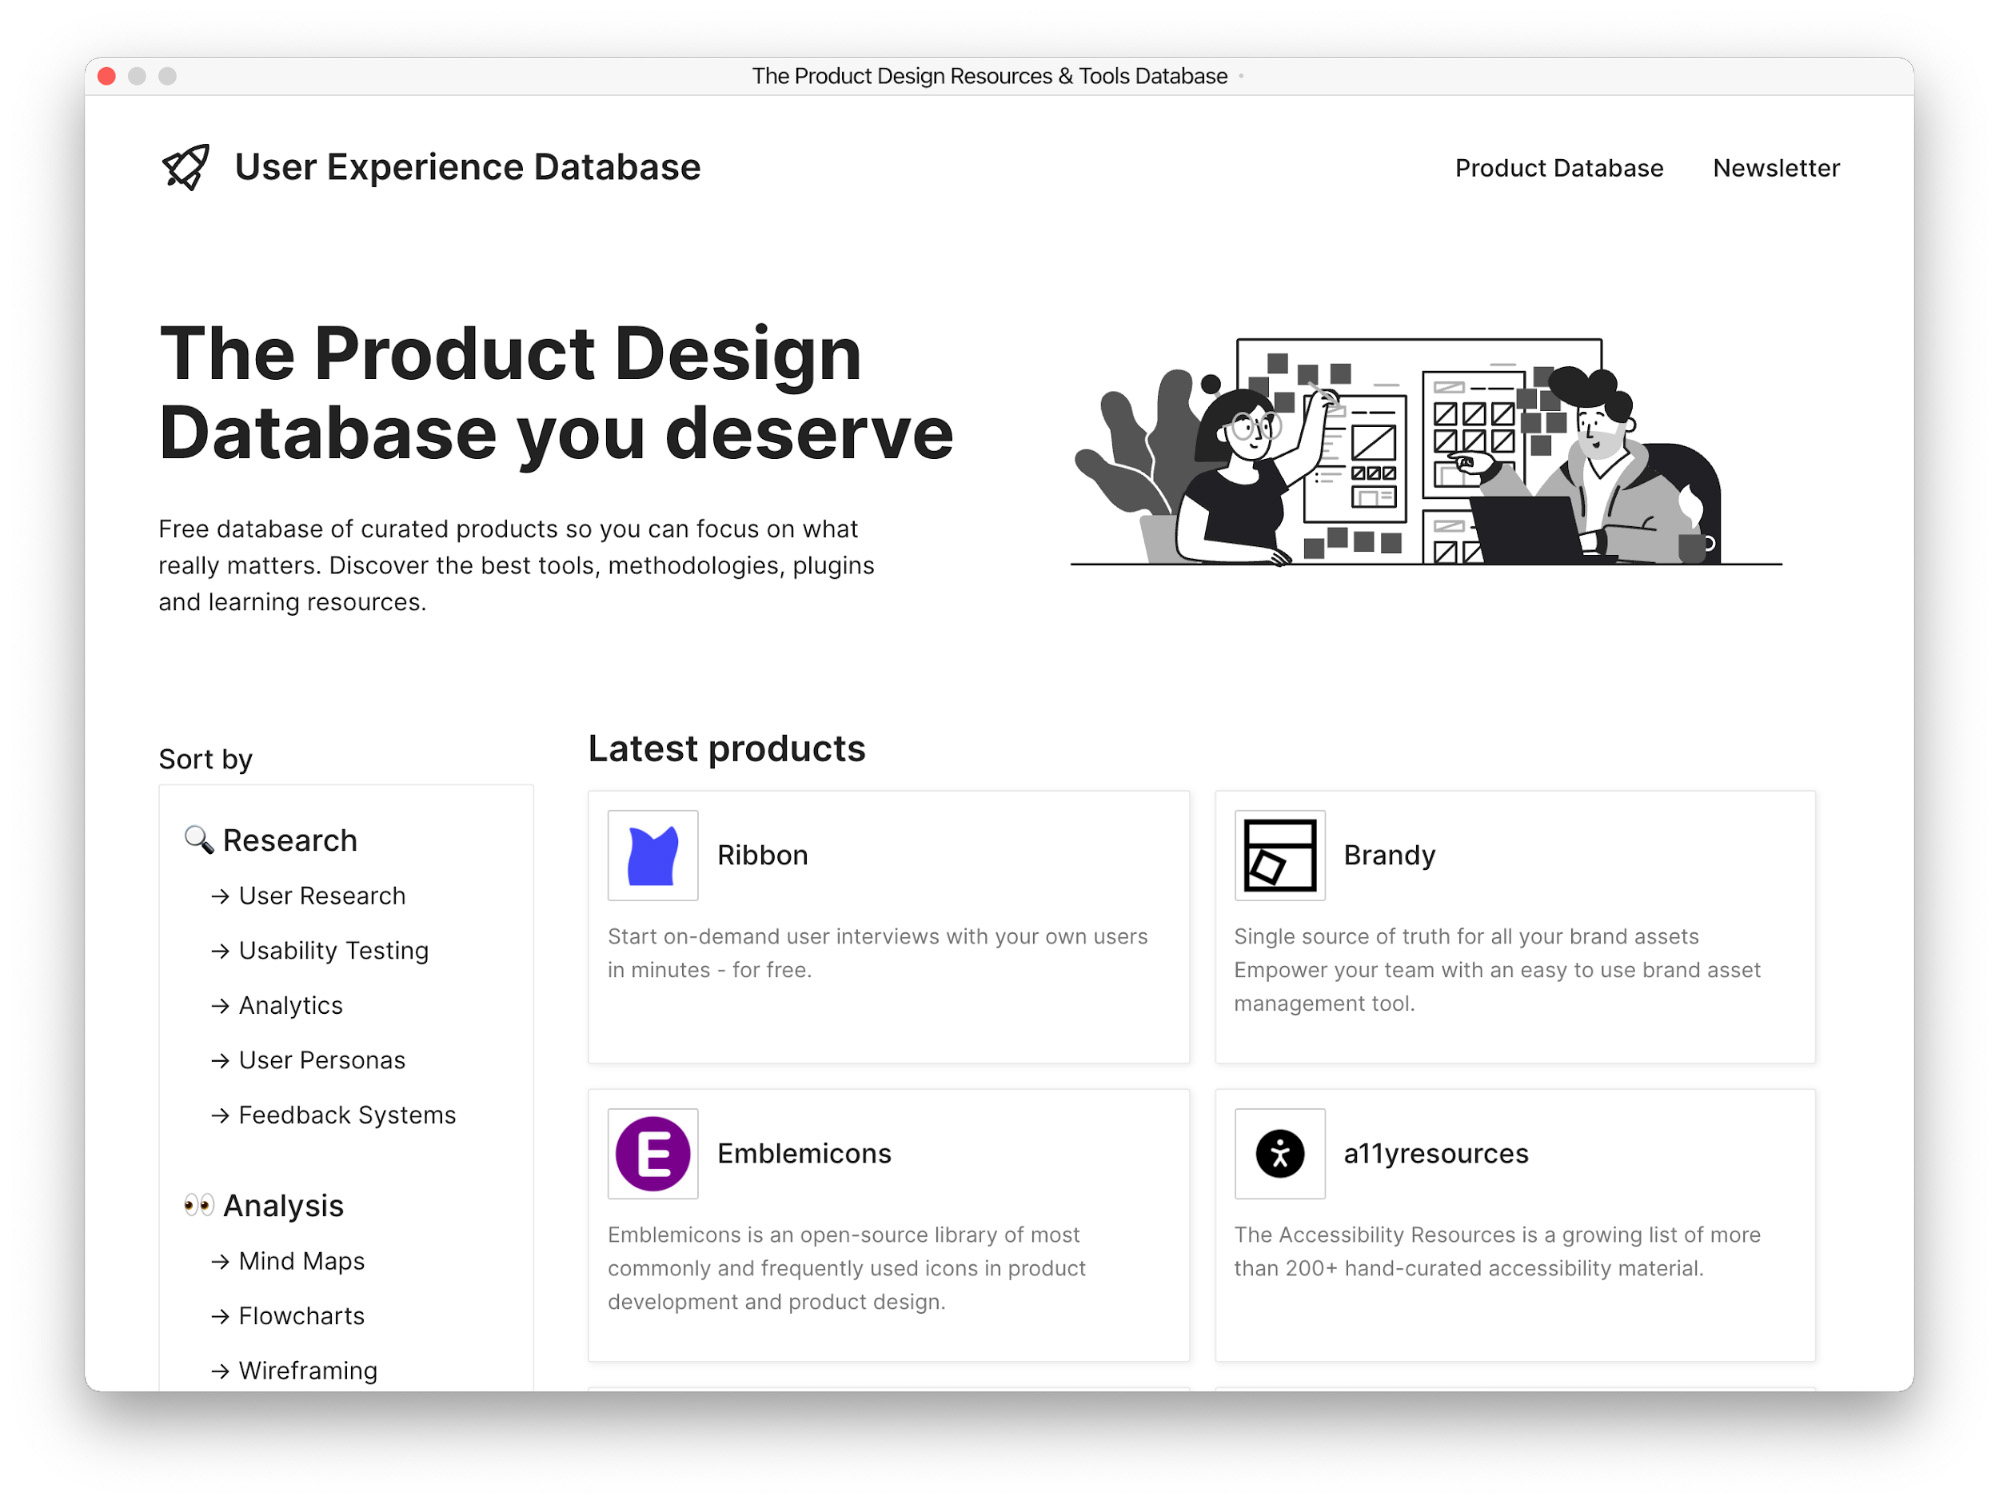The image size is (1999, 1505).
Task: Close the window with the red button
Action: (107, 76)
